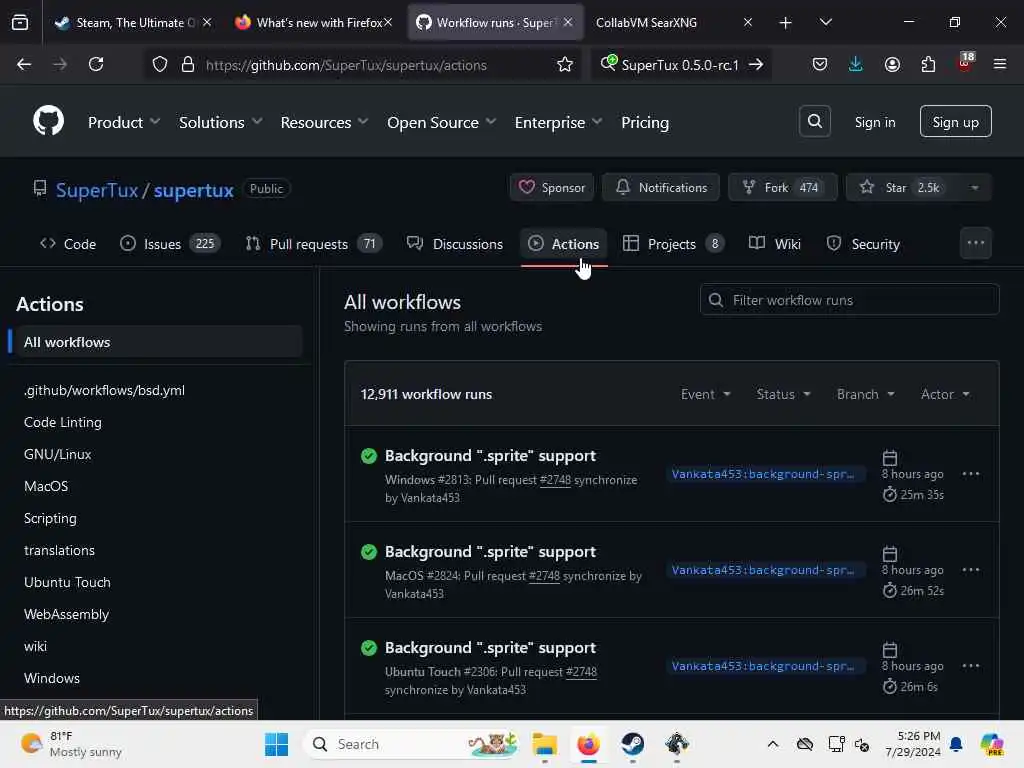Switch to the Code tab
The image size is (1024, 768).
coord(68,244)
